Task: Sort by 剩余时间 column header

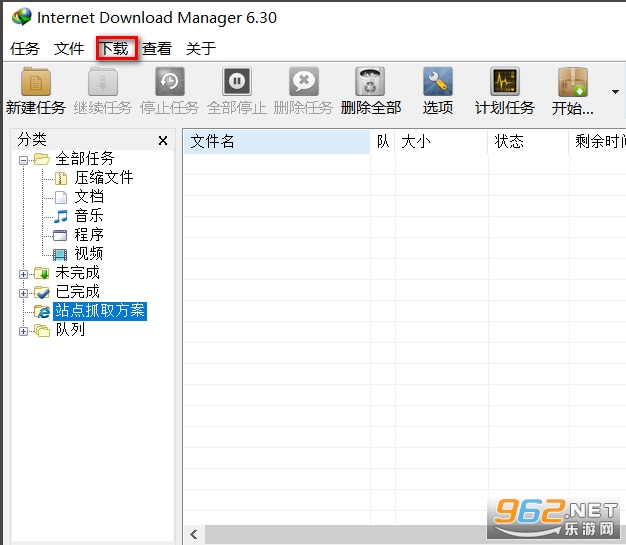Action: tap(598, 141)
